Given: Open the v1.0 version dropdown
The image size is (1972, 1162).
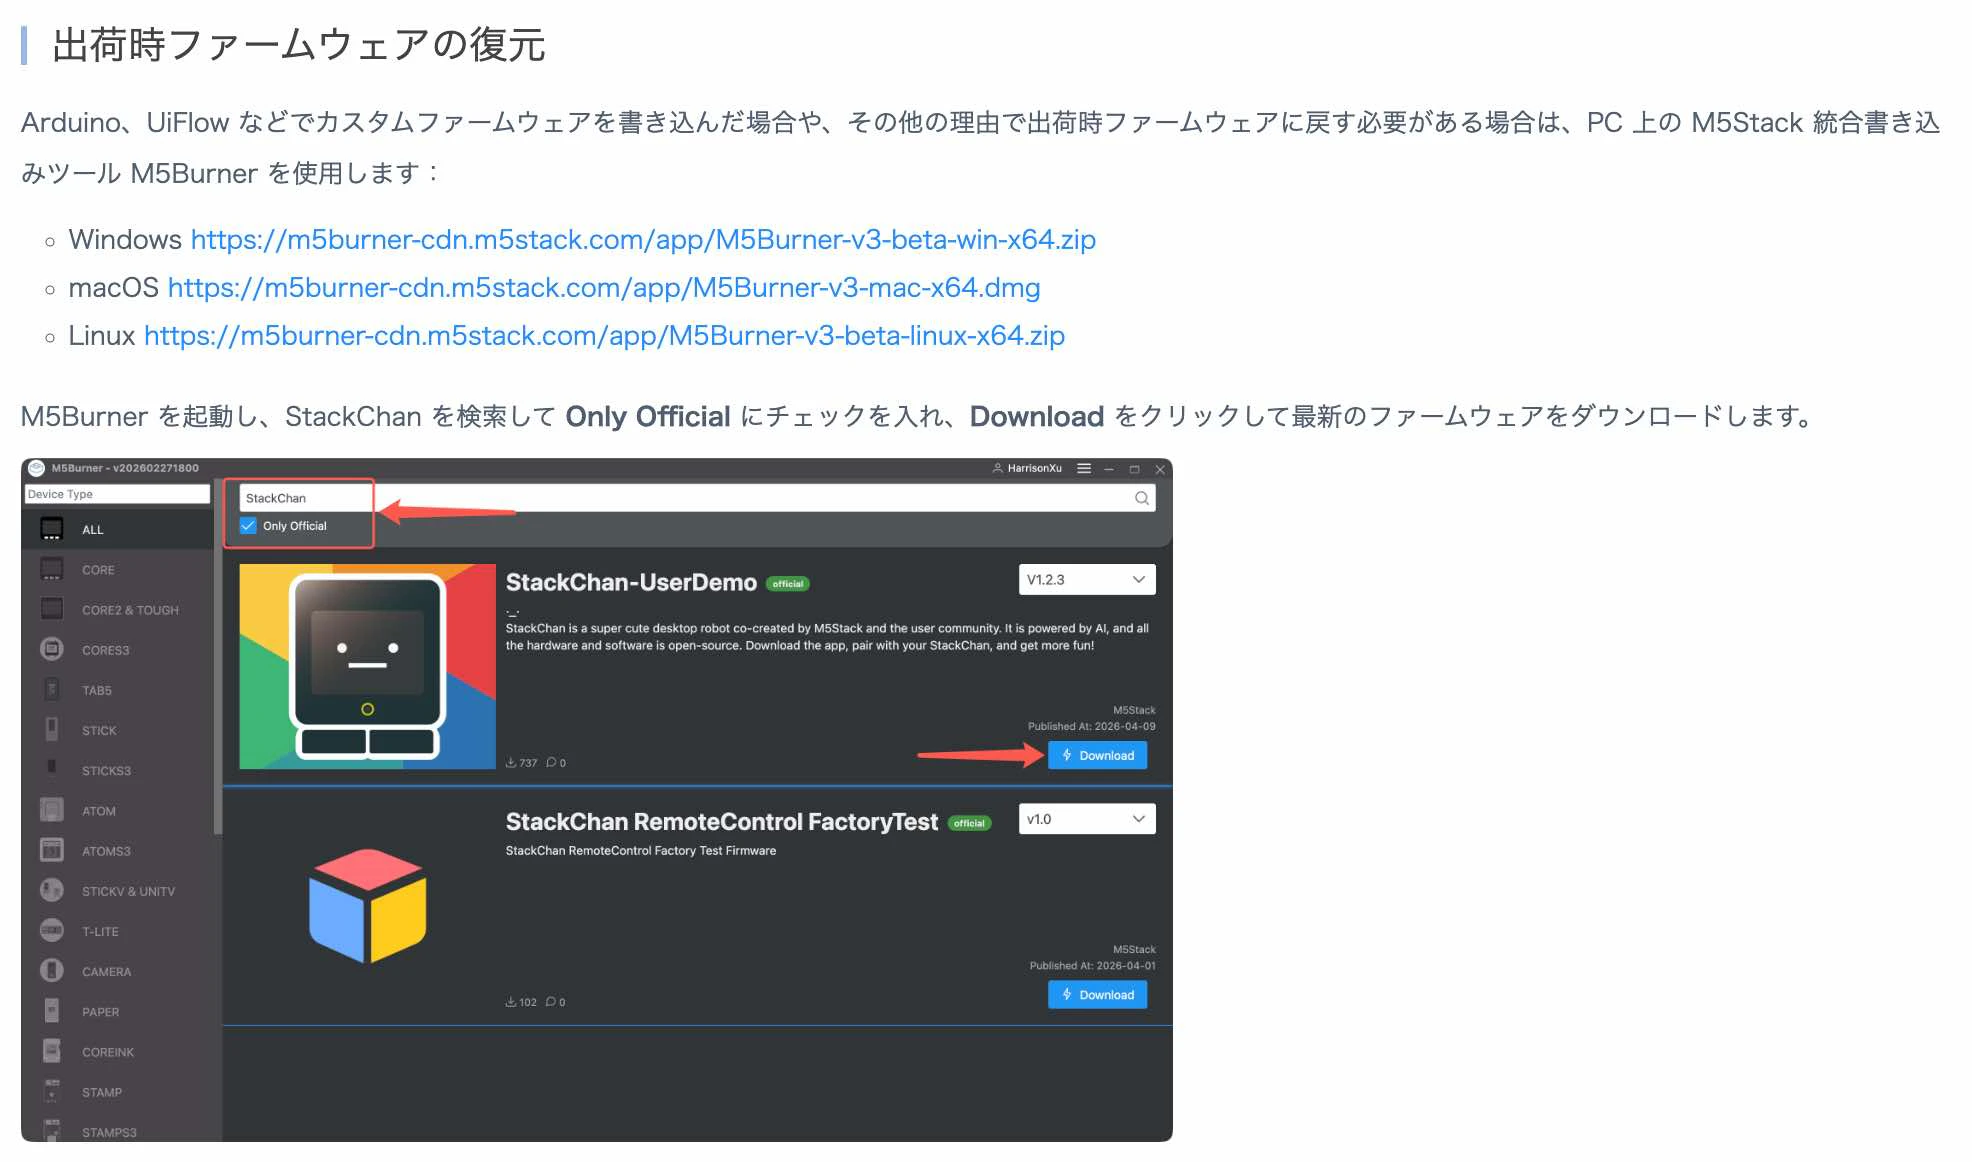Looking at the screenshot, I should 1087,819.
